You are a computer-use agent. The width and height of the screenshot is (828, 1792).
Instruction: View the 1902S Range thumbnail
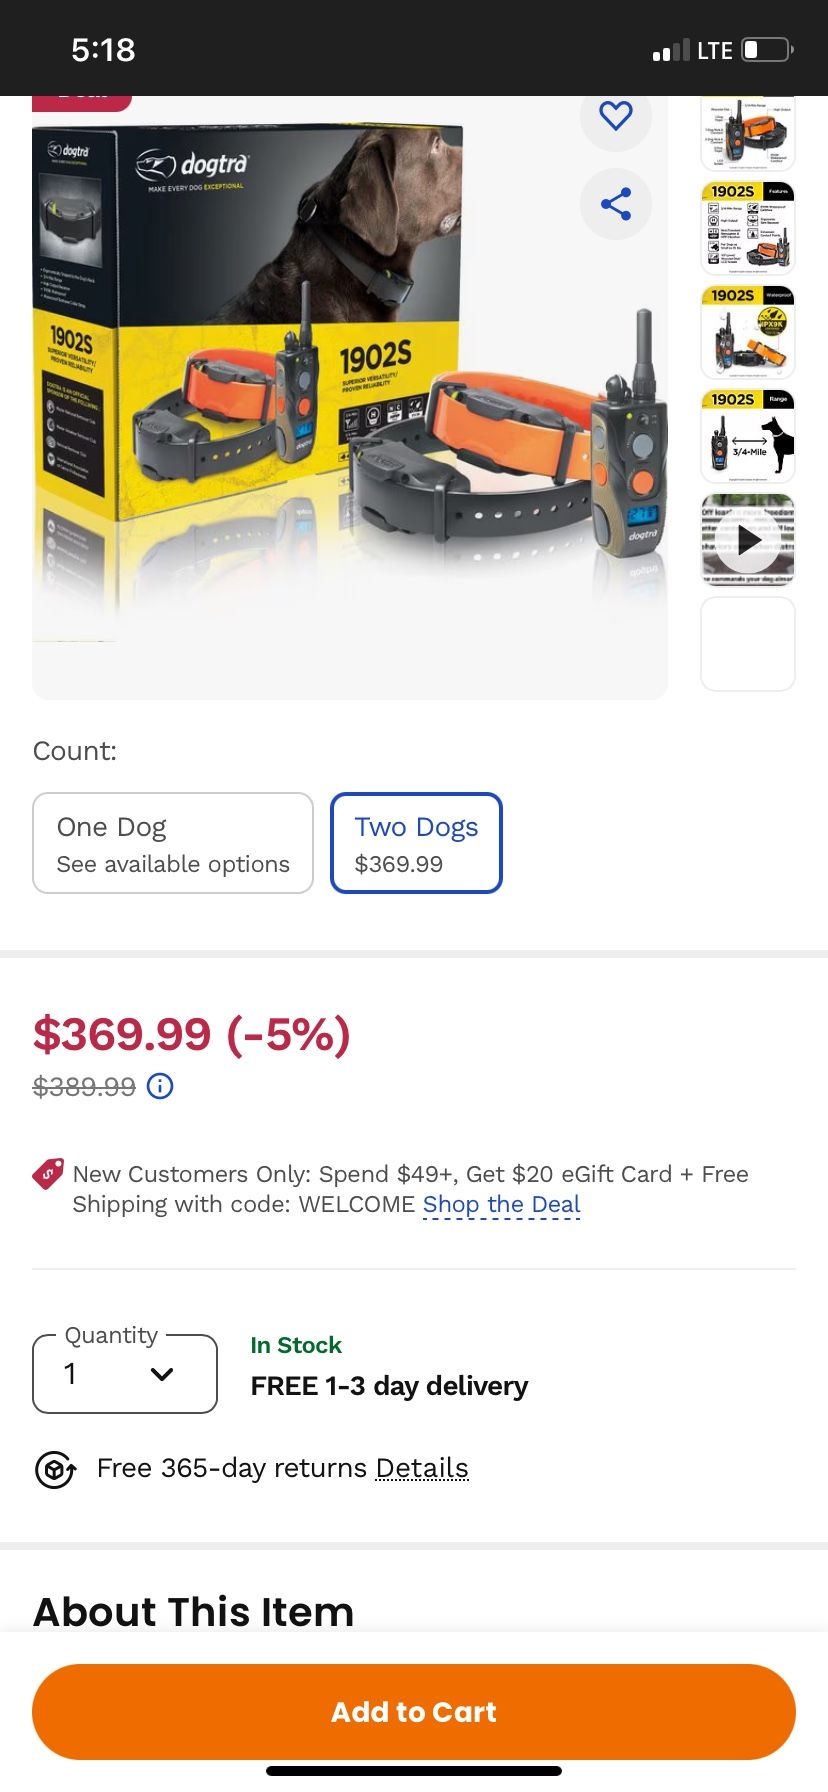748,436
